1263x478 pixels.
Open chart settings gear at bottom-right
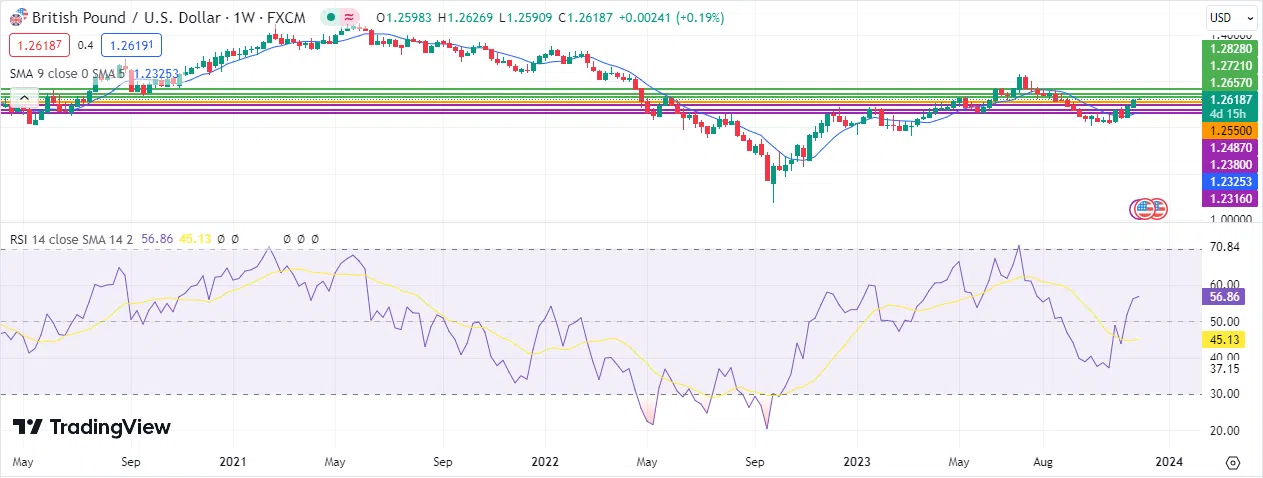(1233, 463)
